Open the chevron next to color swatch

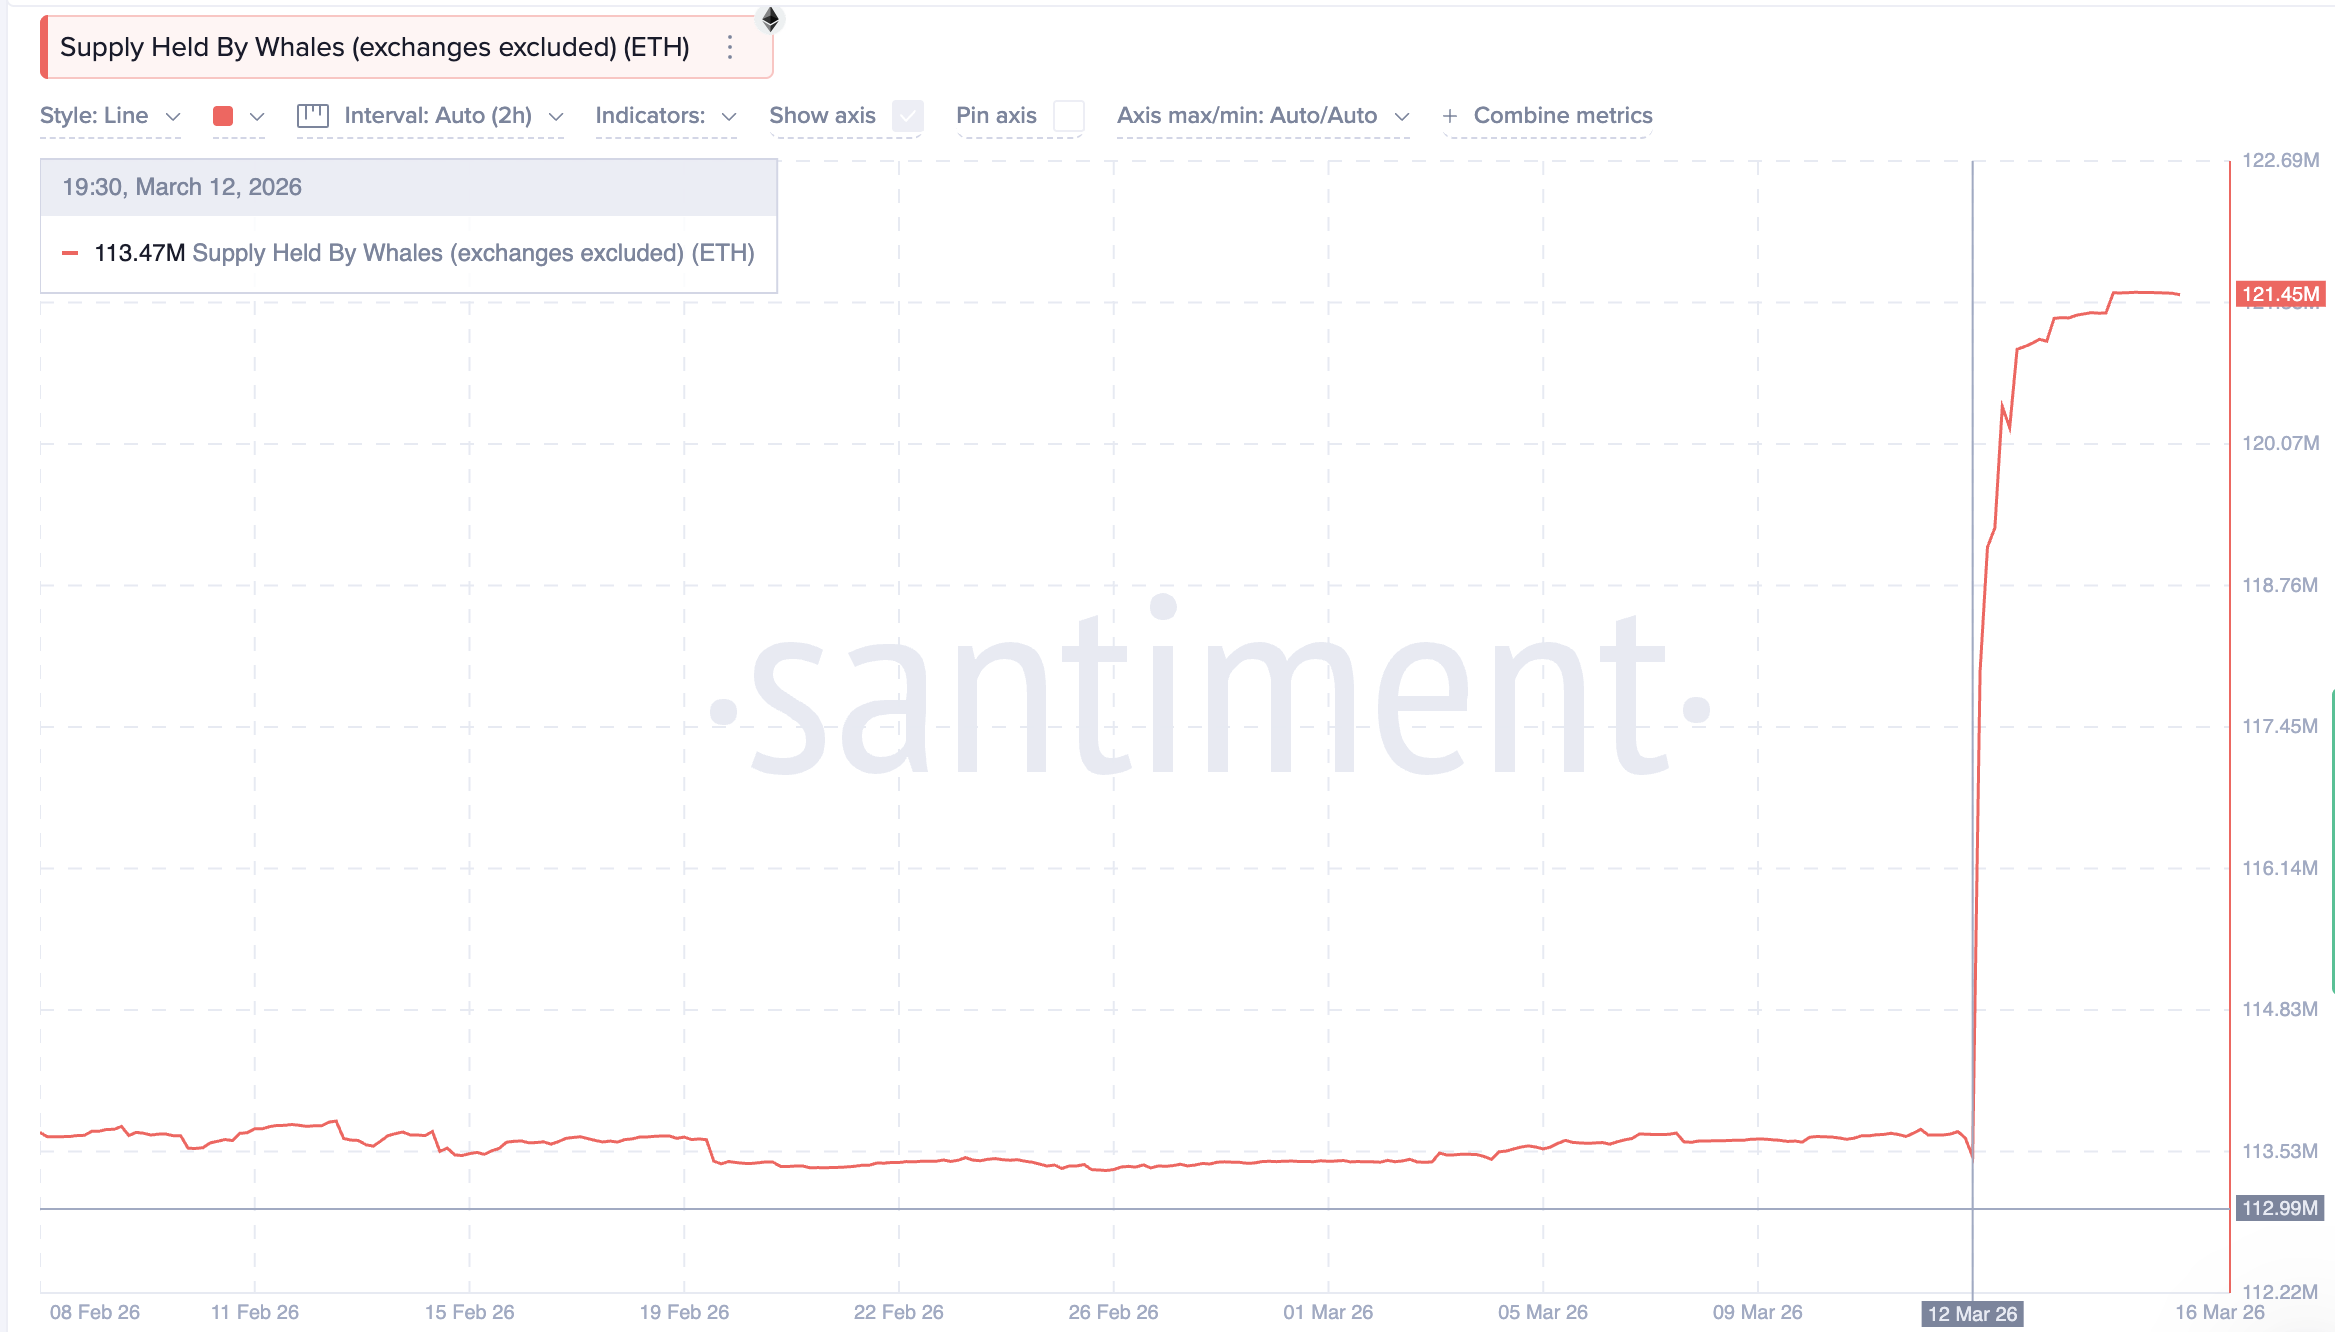coord(257,116)
